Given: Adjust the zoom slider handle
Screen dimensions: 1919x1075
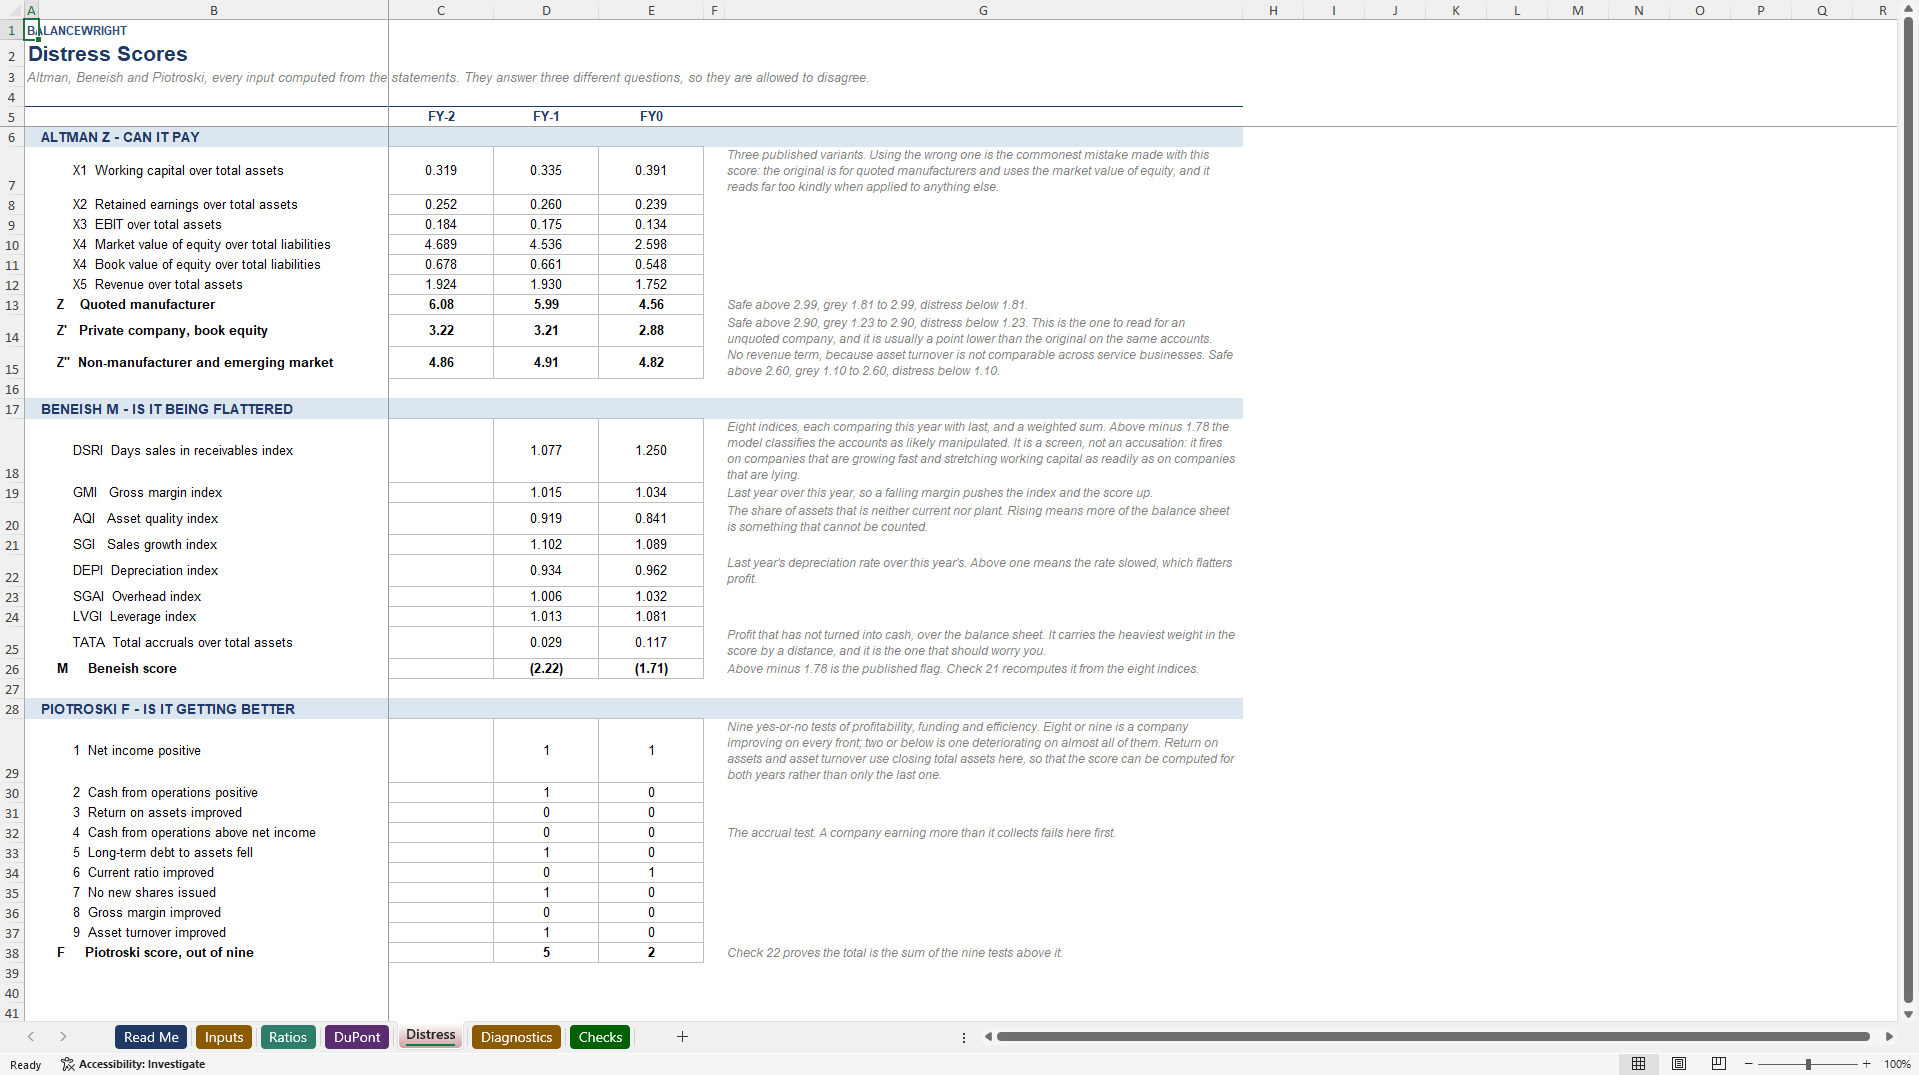Looking at the screenshot, I should 1808,1064.
